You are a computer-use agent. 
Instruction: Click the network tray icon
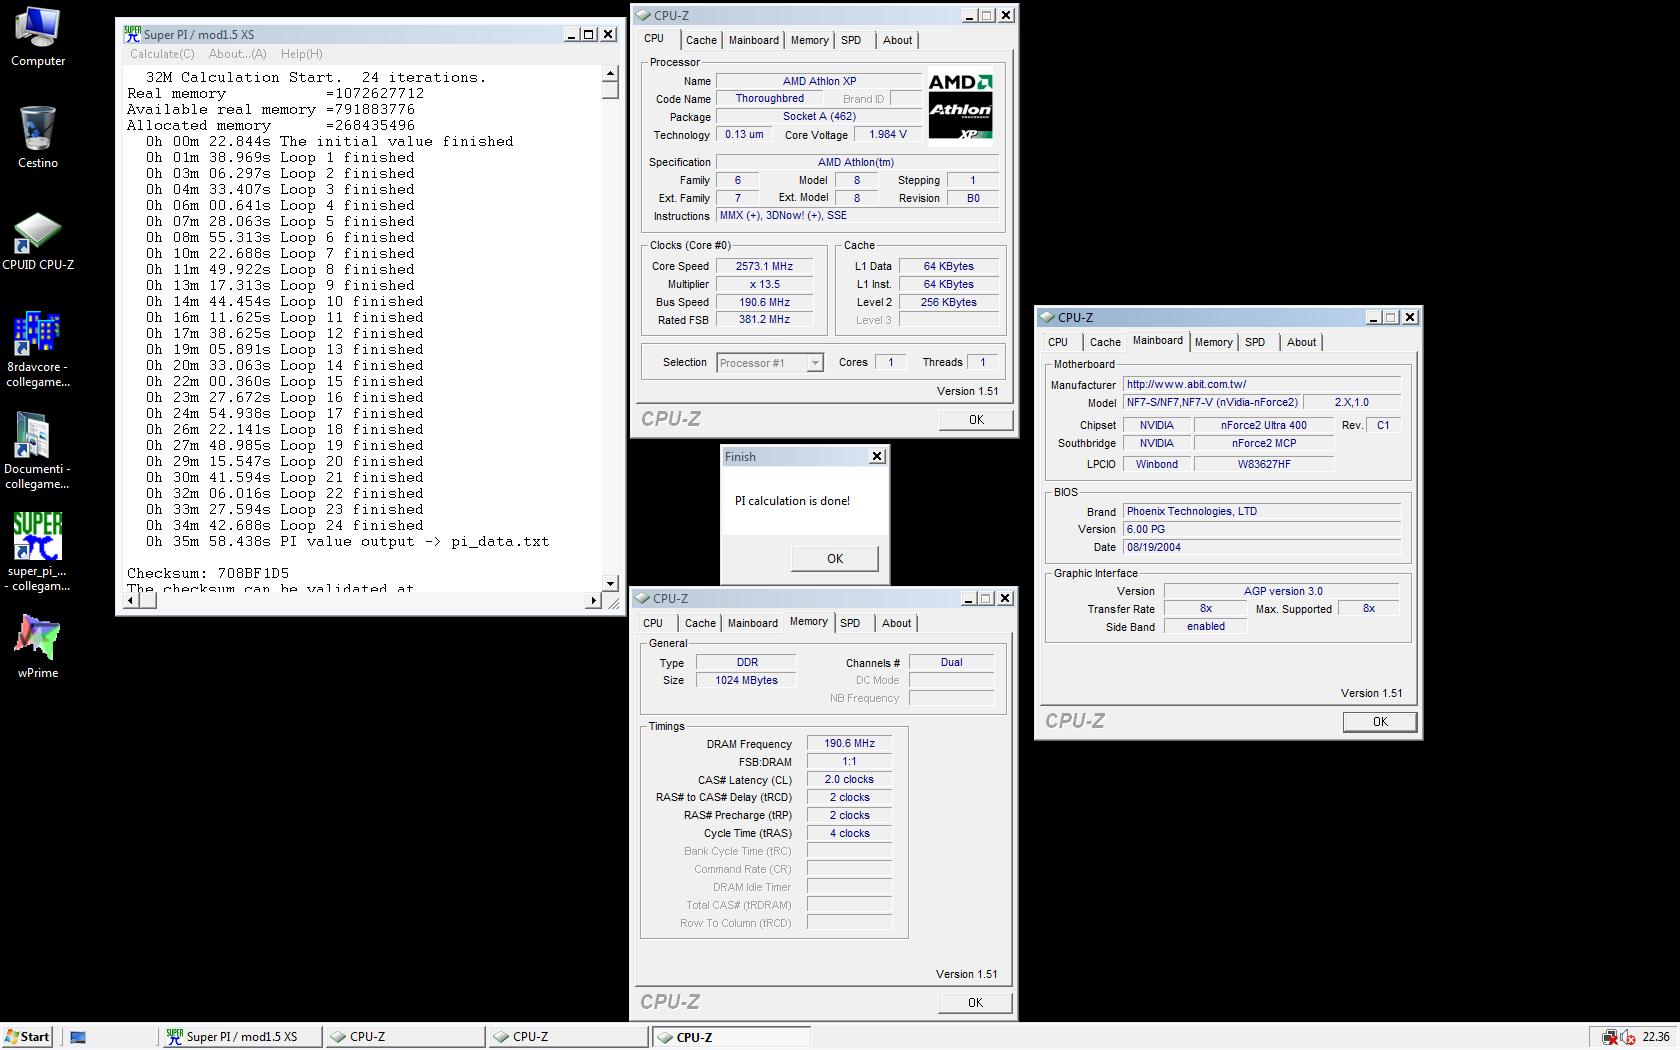1610,1037
